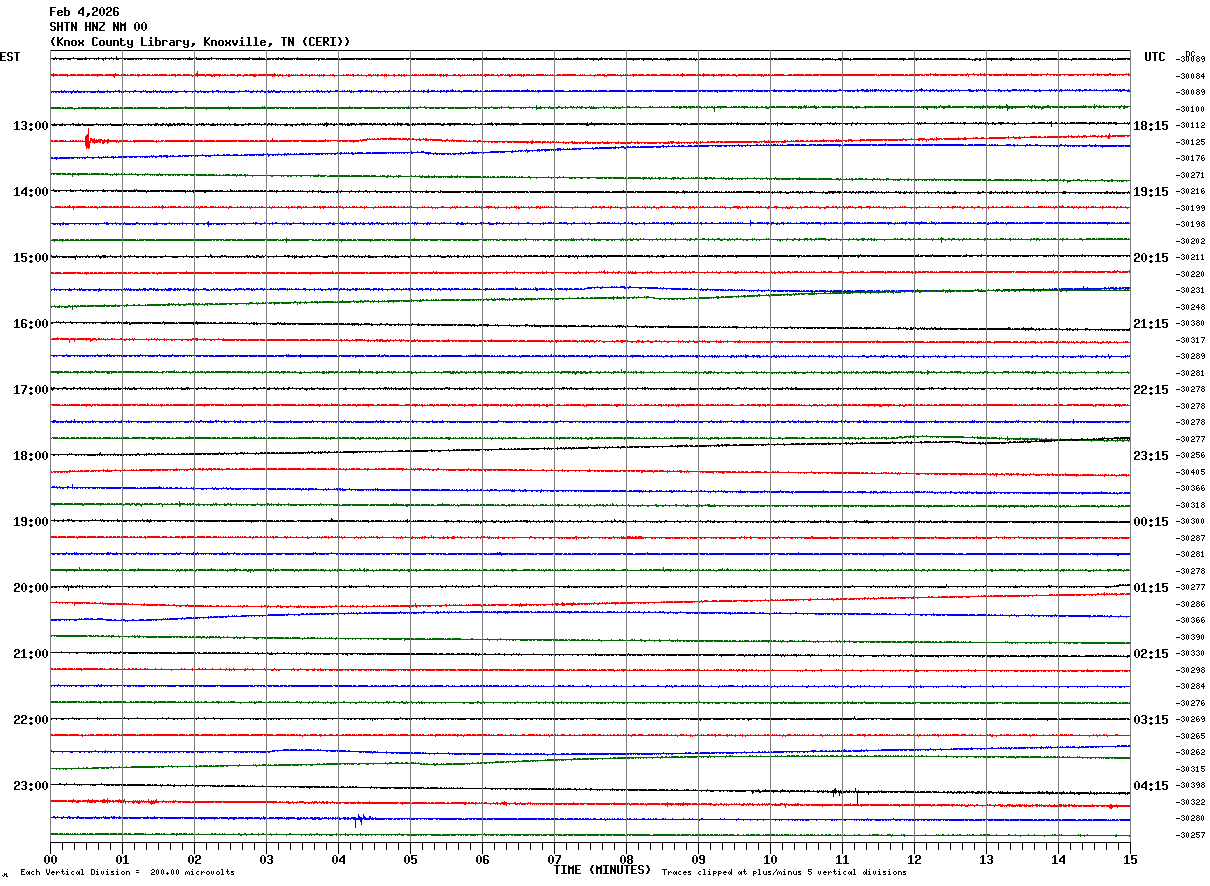This screenshot has width=1210, height=886.
Task: Click the DC offset value -30125
Action: tap(1191, 142)
